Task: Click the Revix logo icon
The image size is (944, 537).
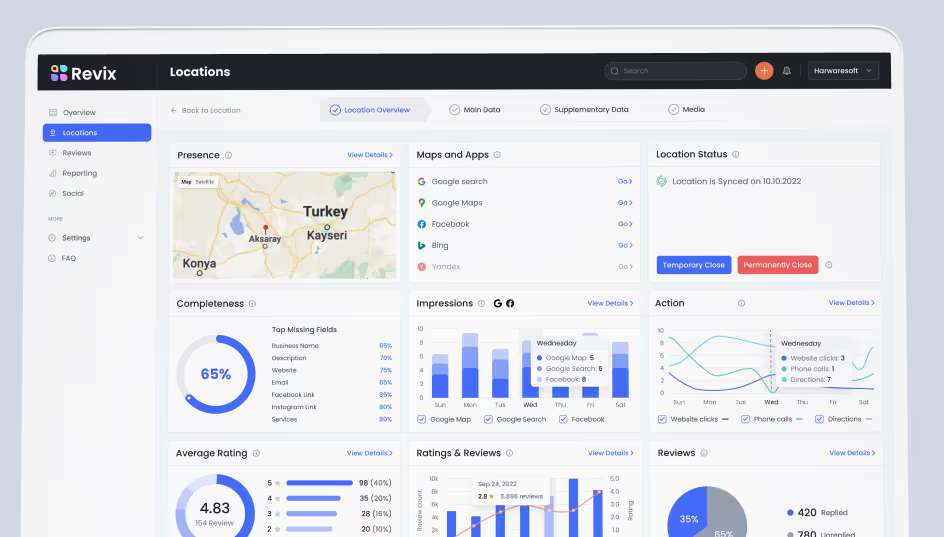Action: (x=59, y=73)
